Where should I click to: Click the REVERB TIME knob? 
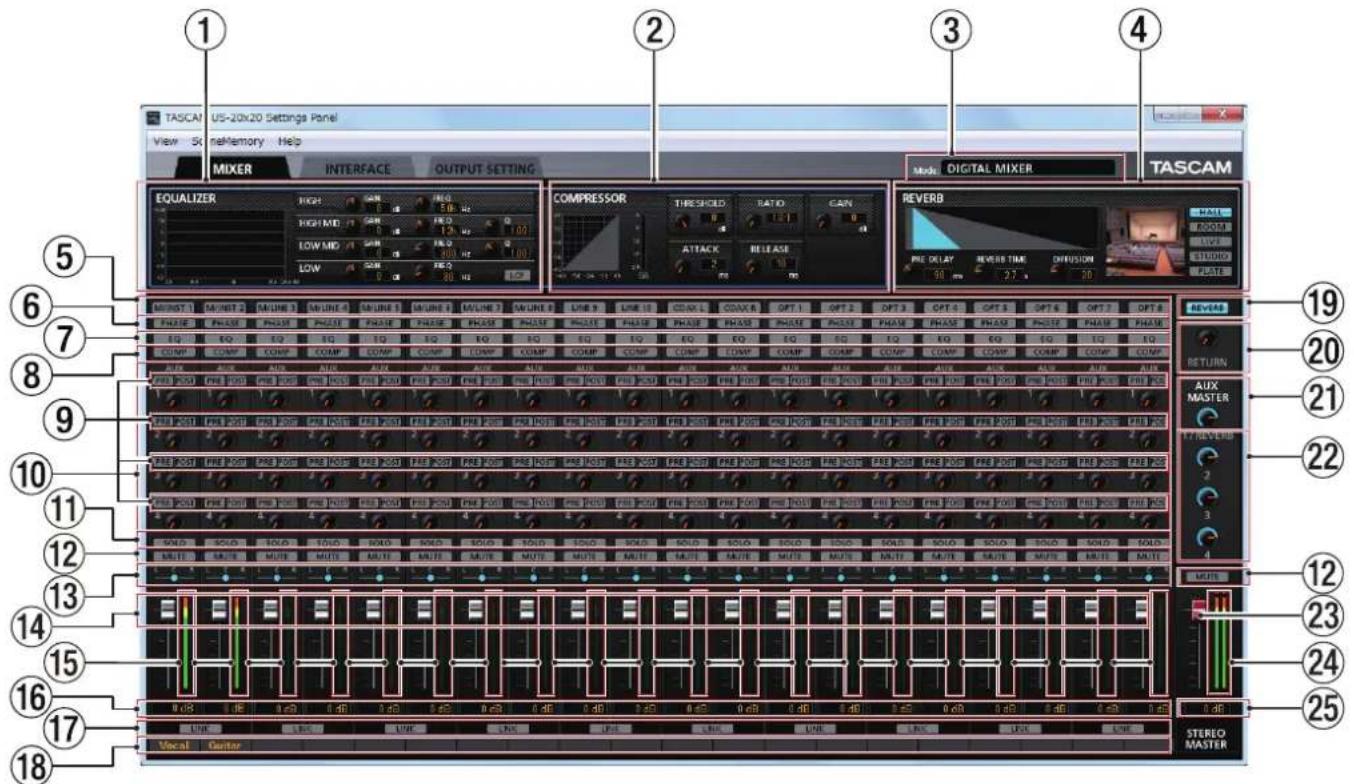pos(978,268)
